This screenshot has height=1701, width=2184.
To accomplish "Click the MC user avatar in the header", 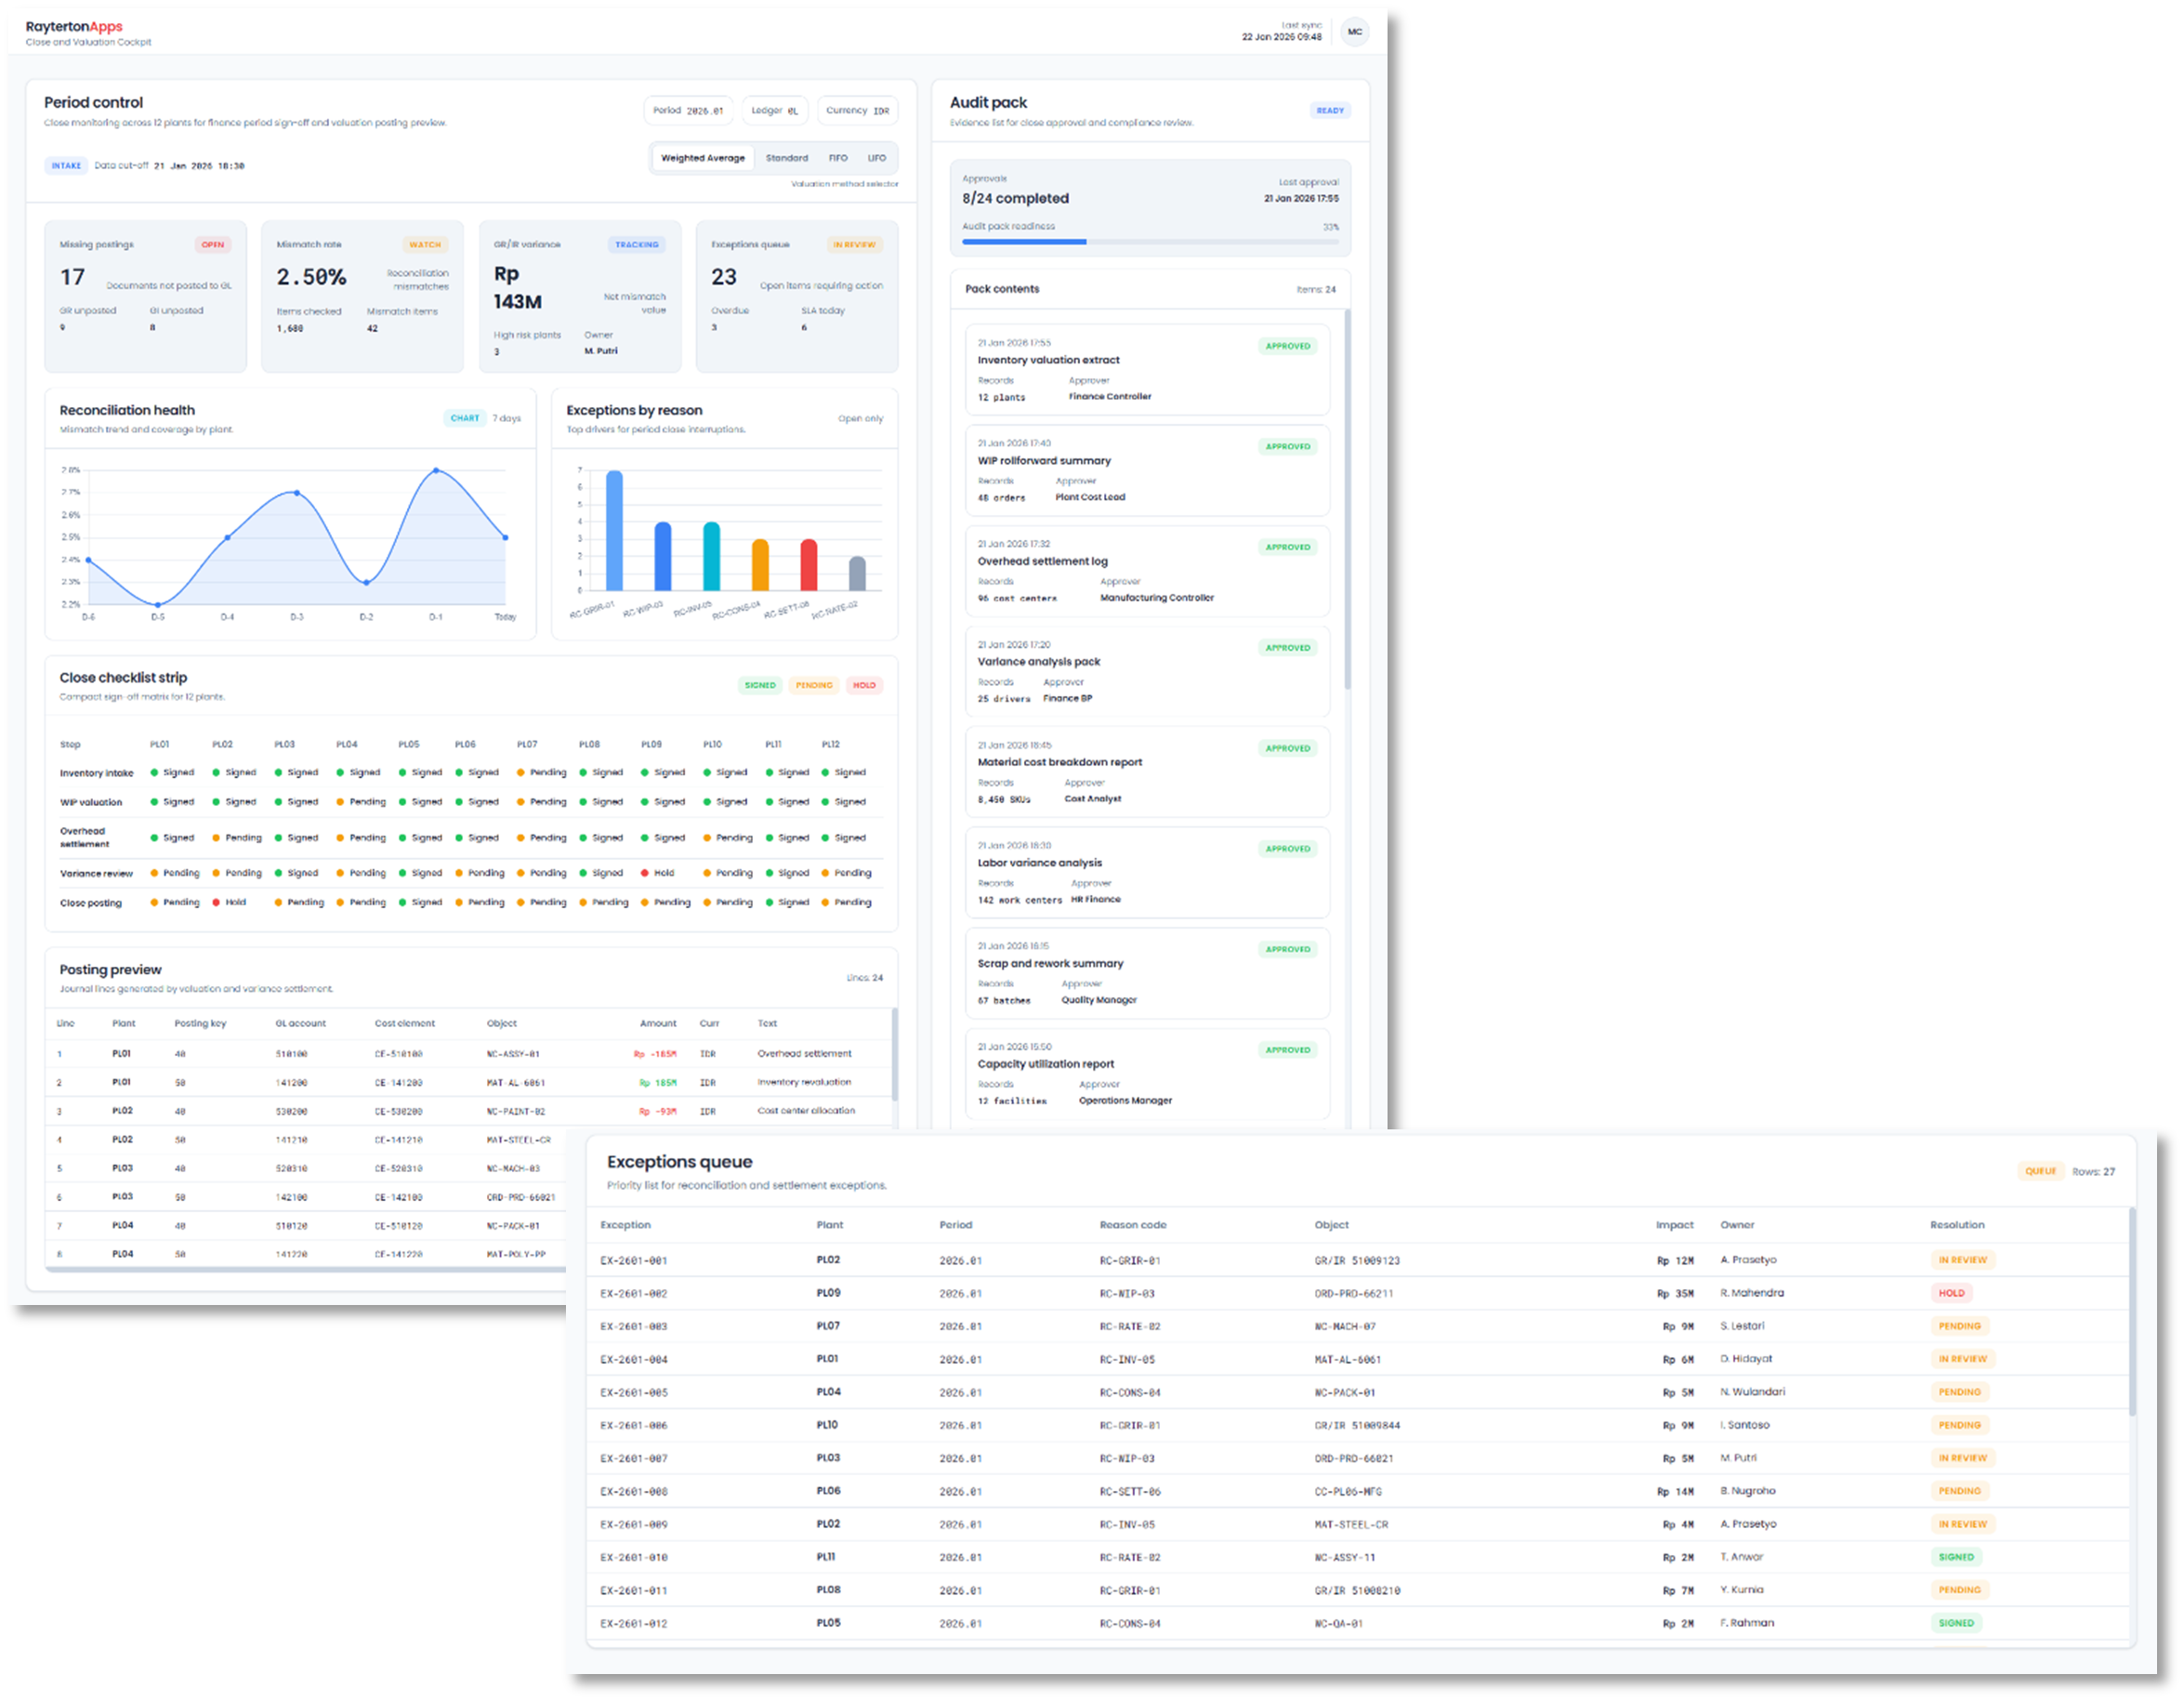I will pyautogui.click(x=1355, y=31).
